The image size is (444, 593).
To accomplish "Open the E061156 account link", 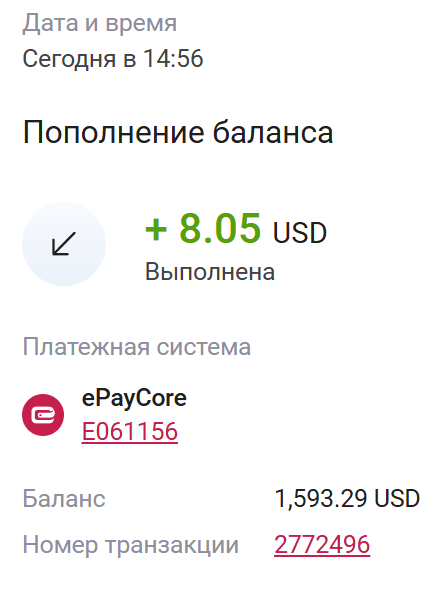I will 130,431.
